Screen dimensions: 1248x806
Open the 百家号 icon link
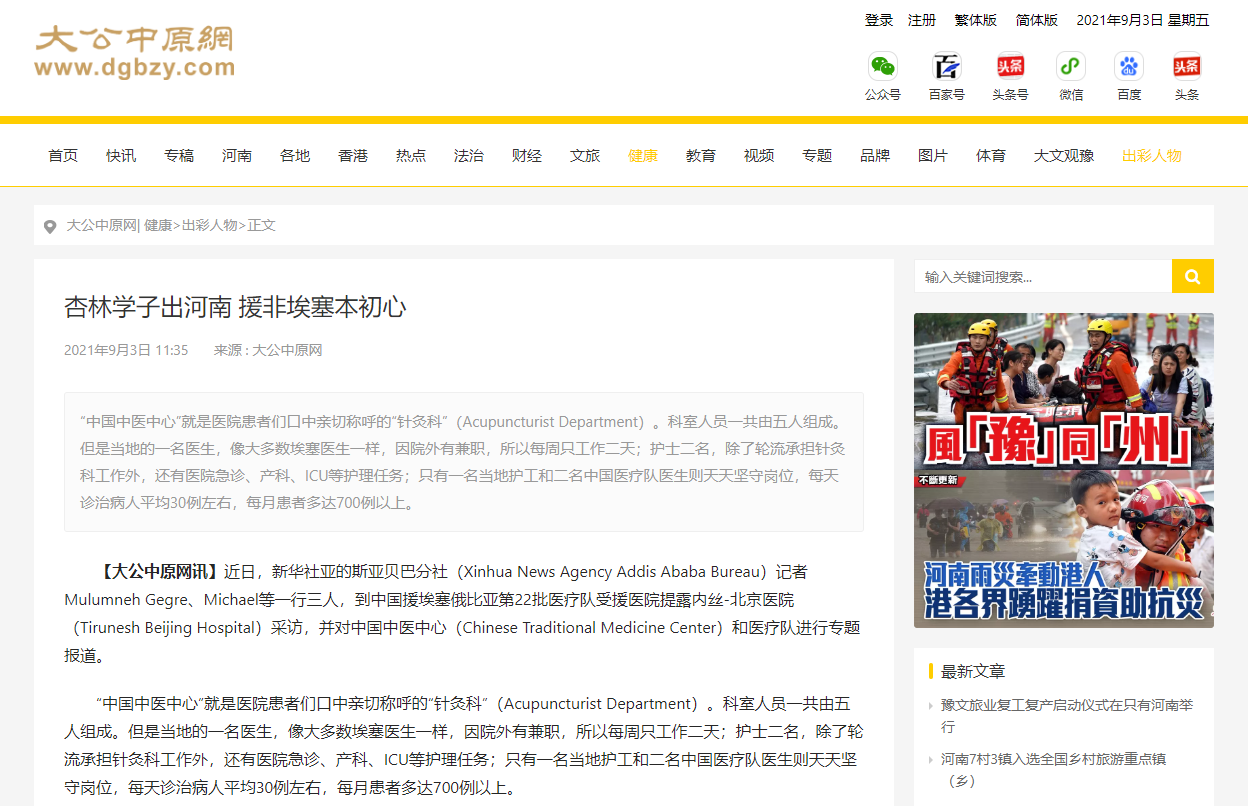(946, 67)
